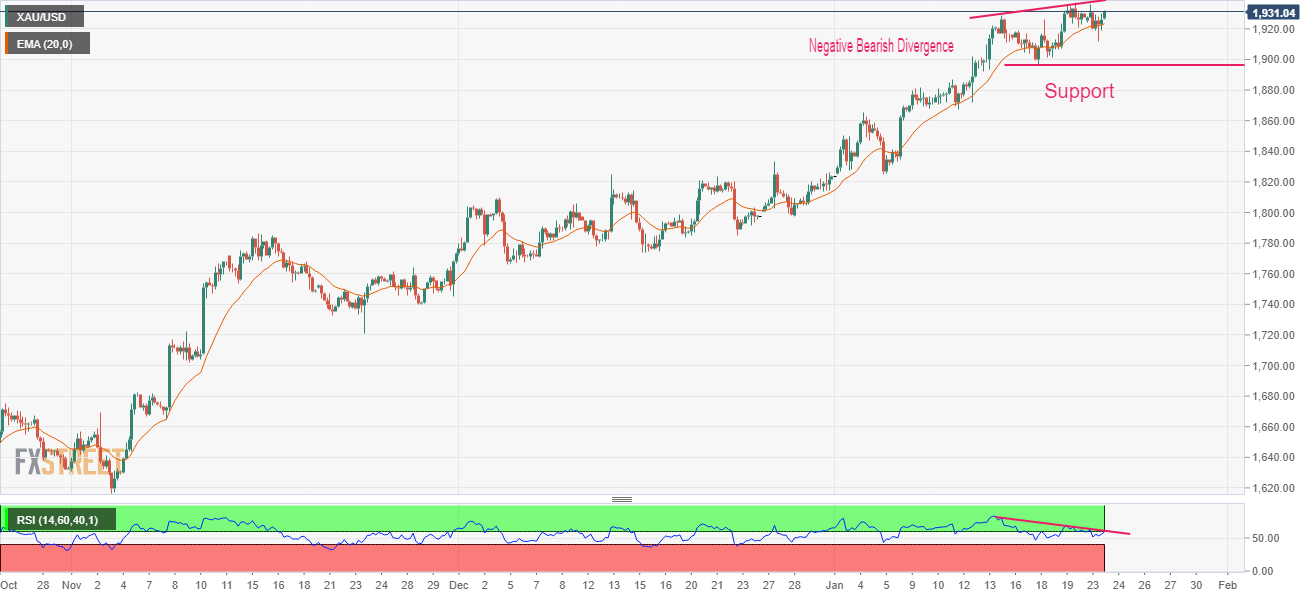Click the orange color marker beside EMA
This screenshot has width=1315, height=598.
pyautogui.click(x=8, y=43)
